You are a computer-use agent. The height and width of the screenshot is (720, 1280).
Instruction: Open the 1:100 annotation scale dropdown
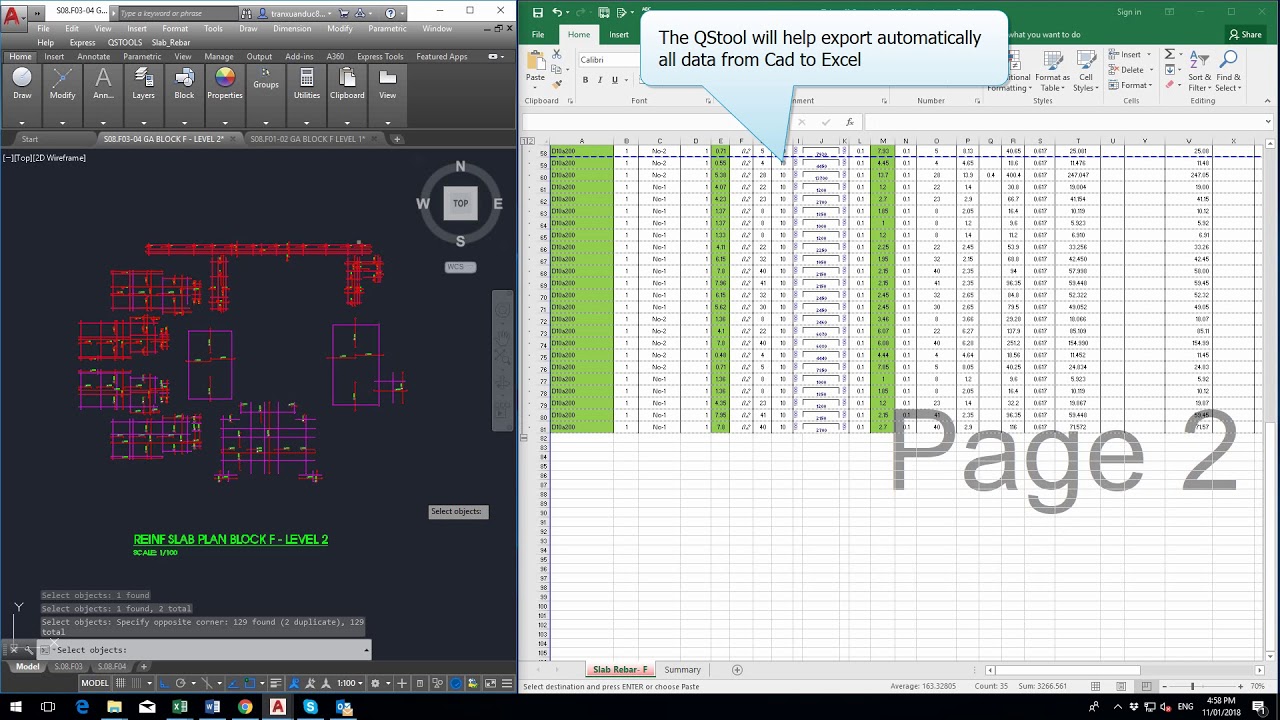click(x=350, y=683)
